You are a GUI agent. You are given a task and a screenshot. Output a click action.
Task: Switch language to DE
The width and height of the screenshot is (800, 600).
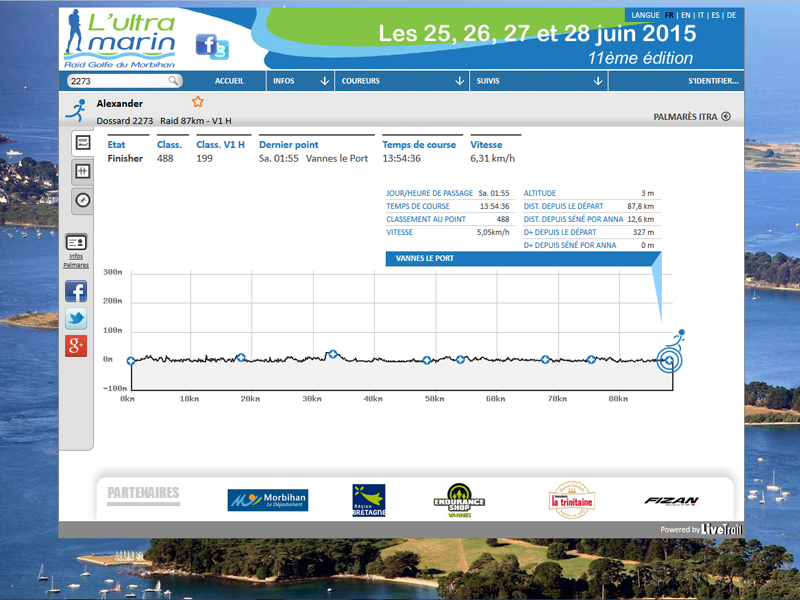point(731,15)
